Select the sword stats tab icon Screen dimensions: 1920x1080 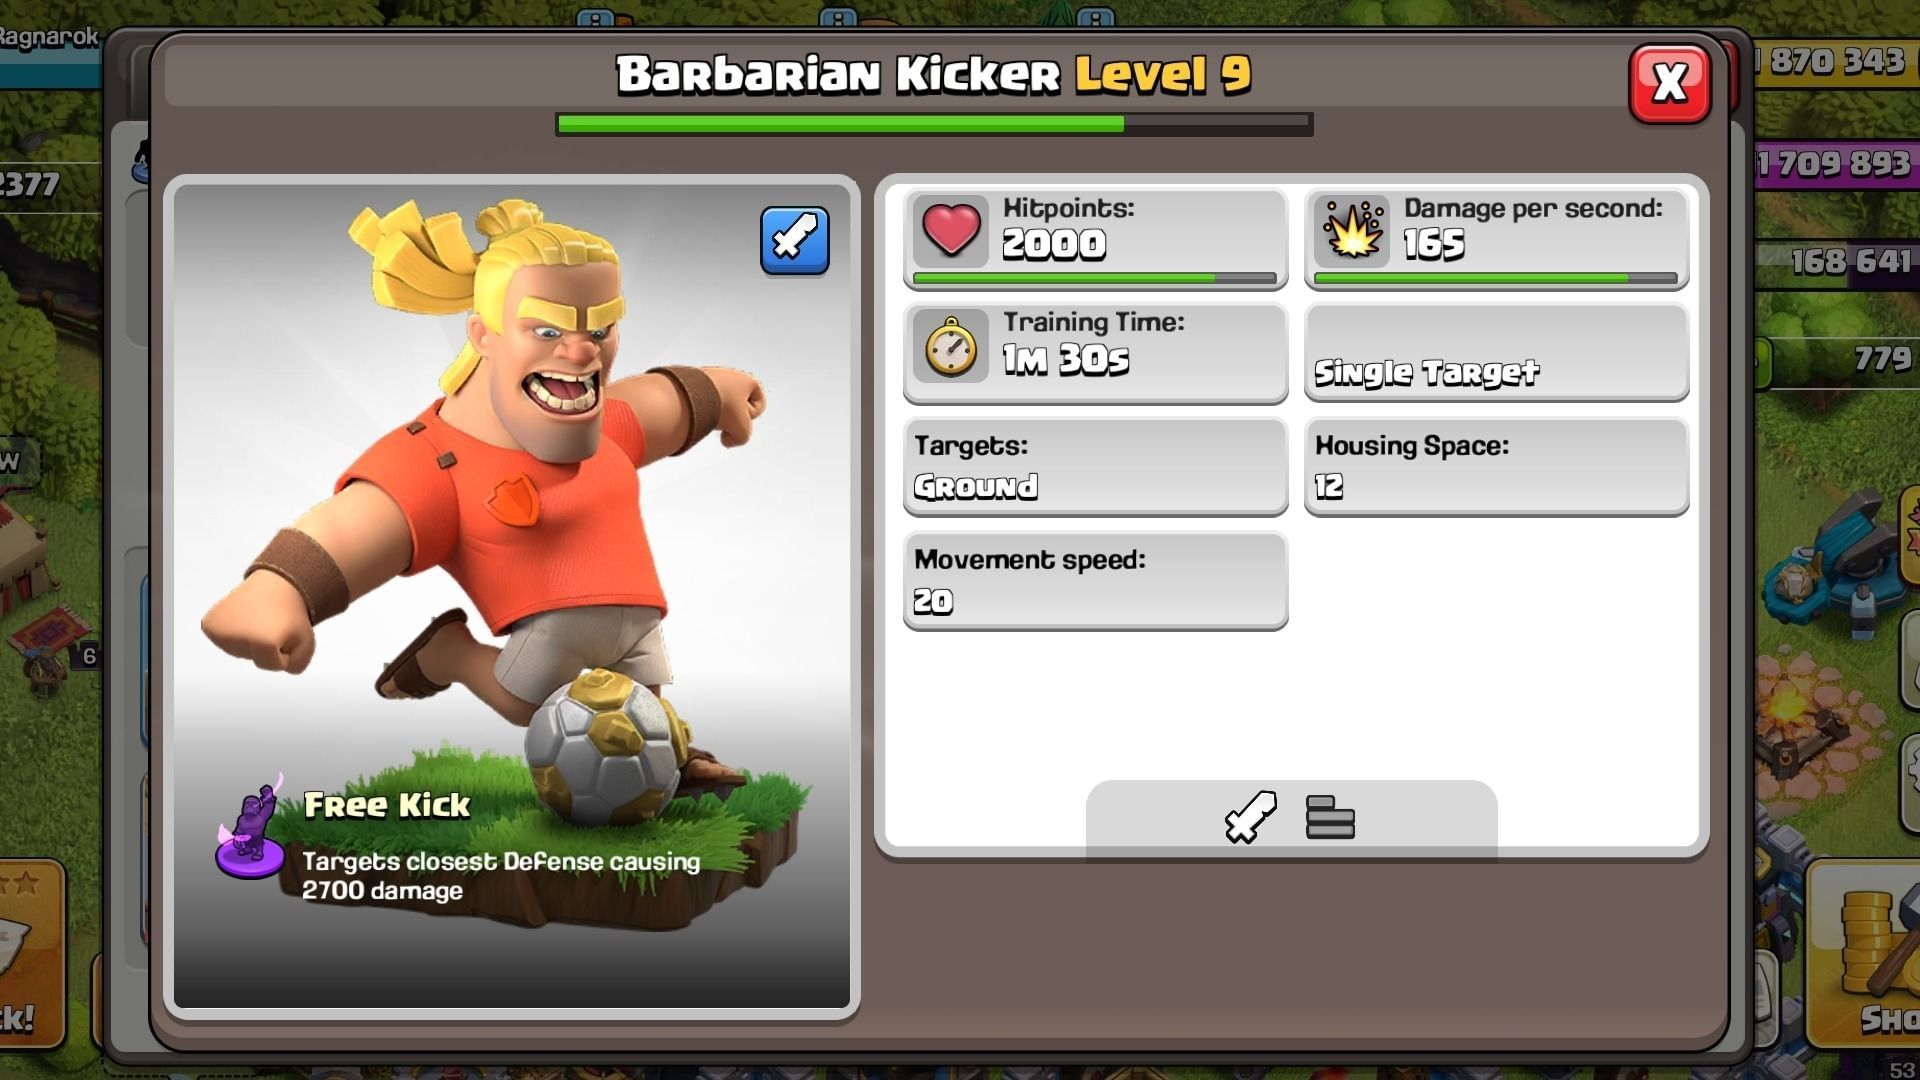[1250, 817]
